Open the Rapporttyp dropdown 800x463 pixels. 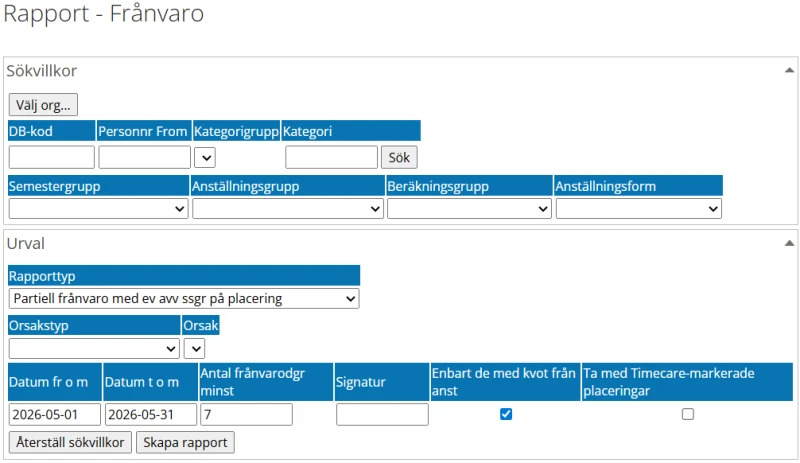(184, 298)
